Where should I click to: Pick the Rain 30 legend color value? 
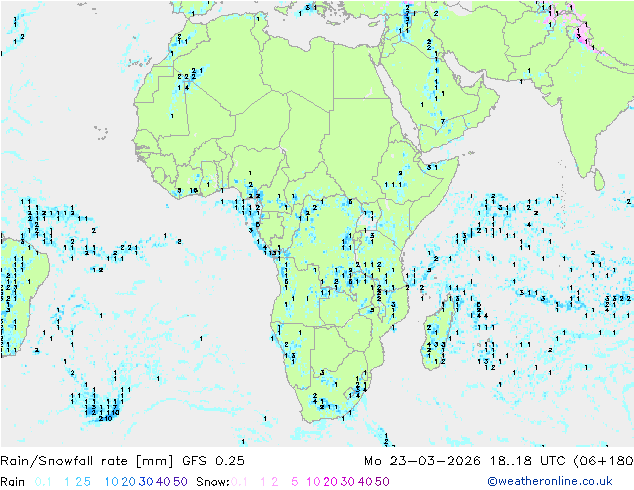(146, 482)
